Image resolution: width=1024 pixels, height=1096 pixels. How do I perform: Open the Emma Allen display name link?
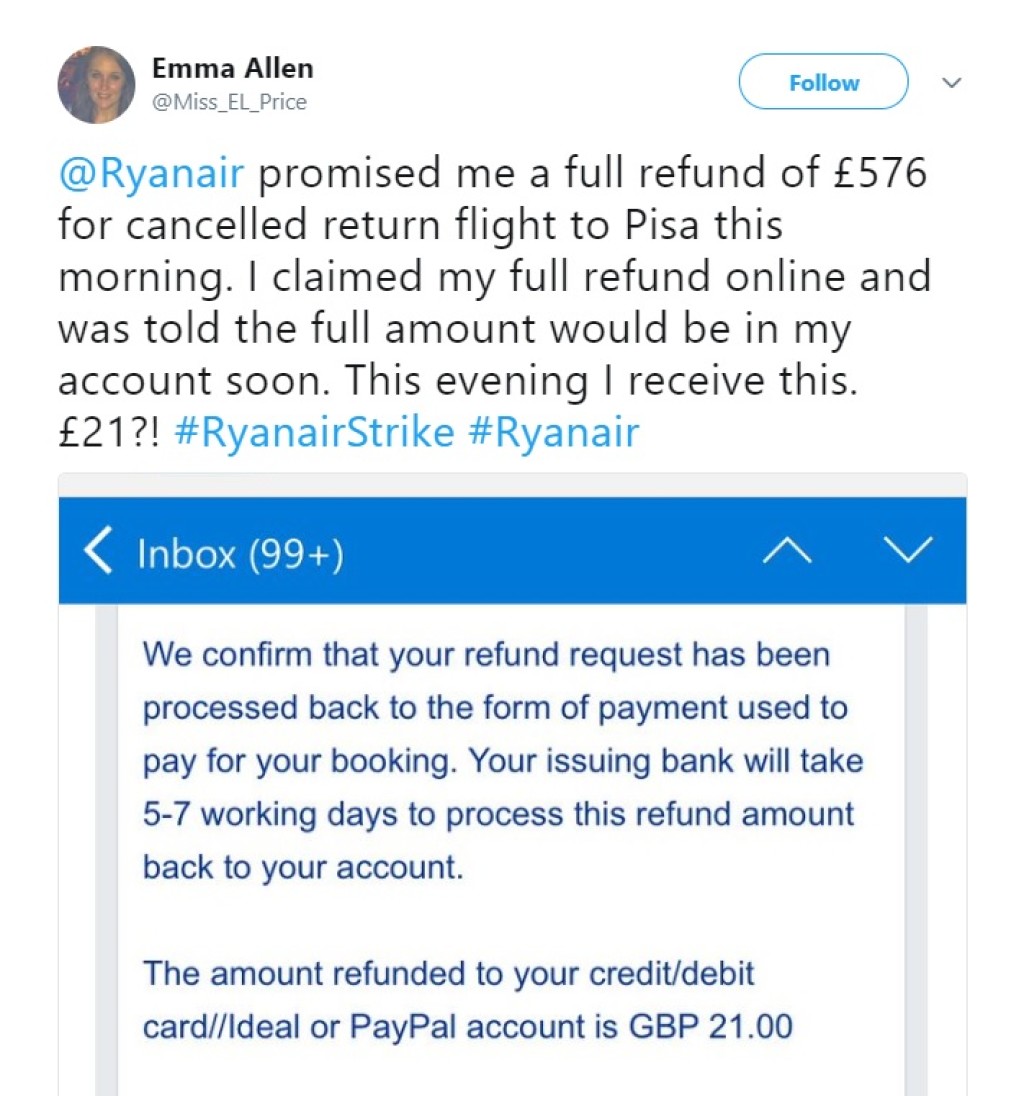[232, 68]
